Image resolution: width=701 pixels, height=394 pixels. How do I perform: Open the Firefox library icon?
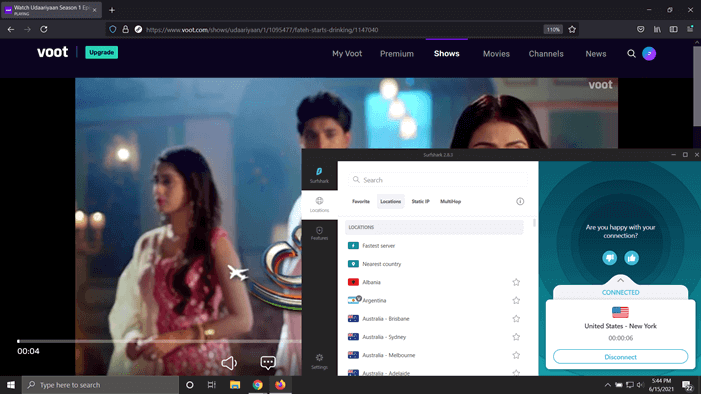(x=657, y=30)
